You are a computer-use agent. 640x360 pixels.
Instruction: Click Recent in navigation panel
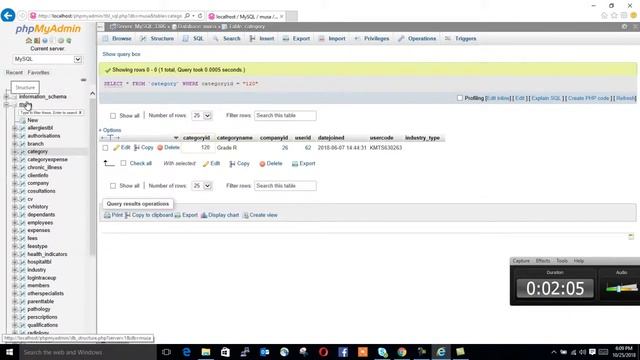(14, 72)
